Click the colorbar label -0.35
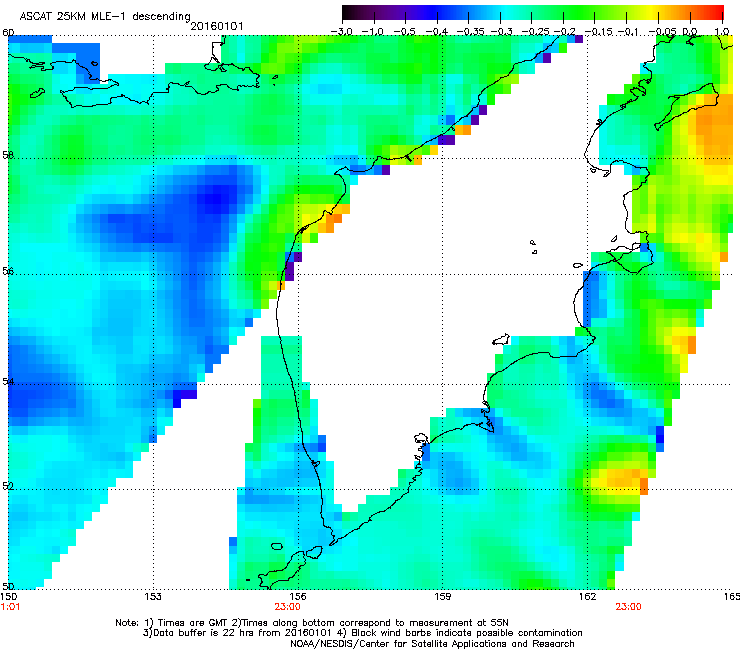This screenshot has height=650, width=740. click(x=468, y=31)
